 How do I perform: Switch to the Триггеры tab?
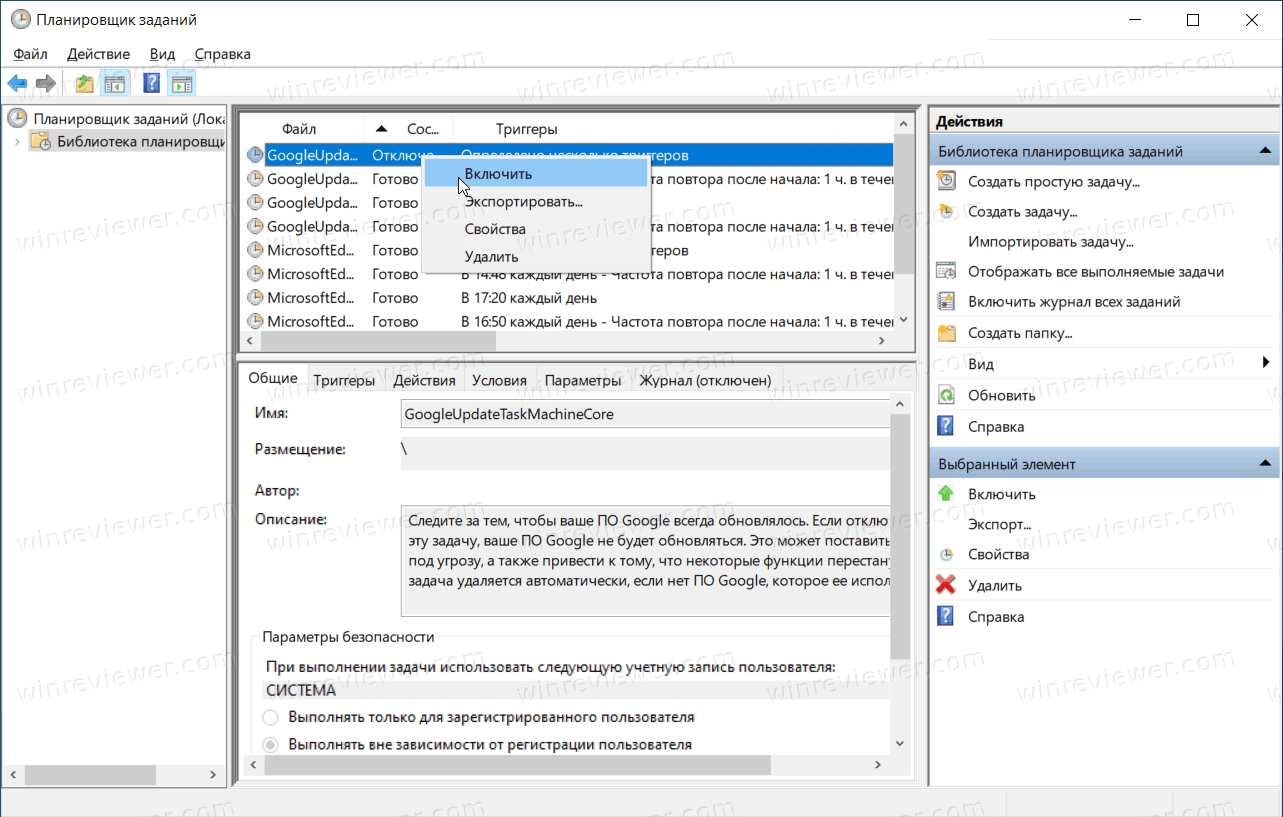pos(344,380)
